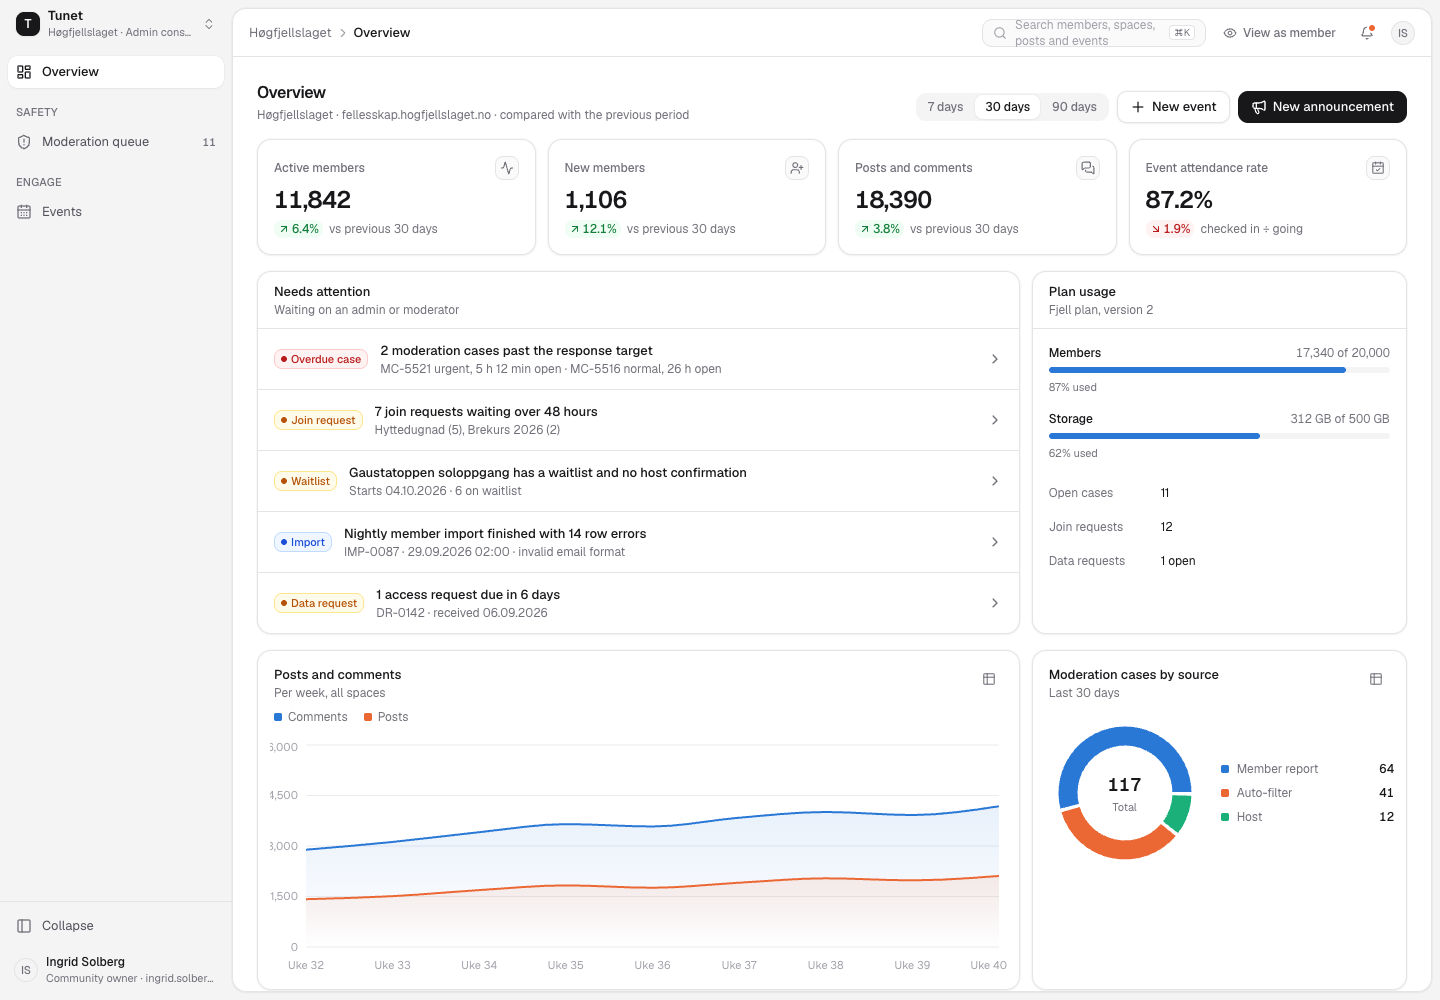Toggle View as member mode
This screenshot has height=1000, width=1440.
pos(1280,33)
